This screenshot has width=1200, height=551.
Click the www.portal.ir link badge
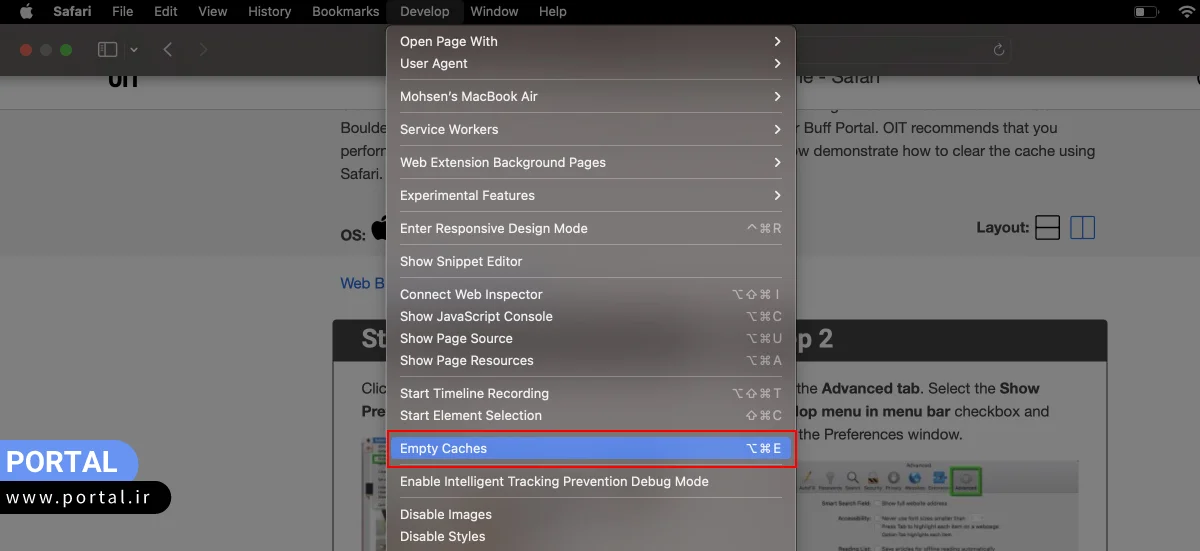point(84,498)
